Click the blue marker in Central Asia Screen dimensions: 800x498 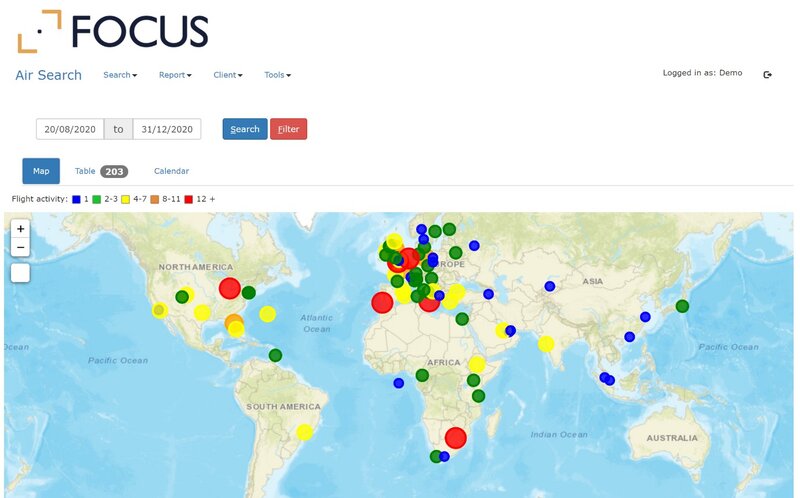pyautogui.click(x=549, y=286)
